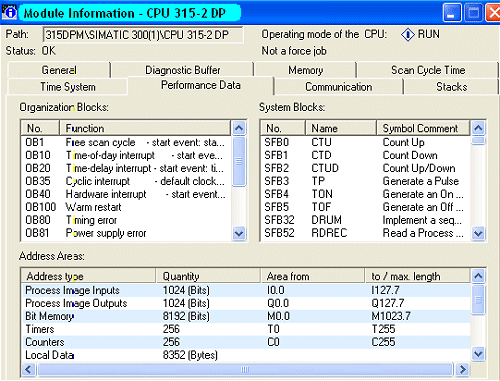Viewport: 500px width, 381px height.
Task: Select the Process Image Outputs row
Action: 246,303
